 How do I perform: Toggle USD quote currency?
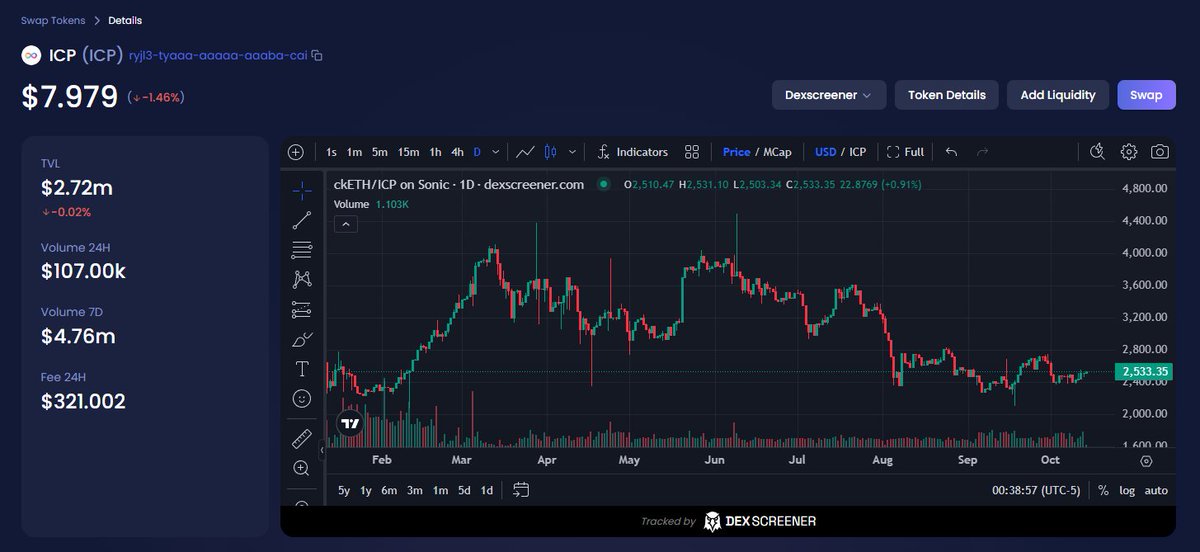[x=825, y=152]
